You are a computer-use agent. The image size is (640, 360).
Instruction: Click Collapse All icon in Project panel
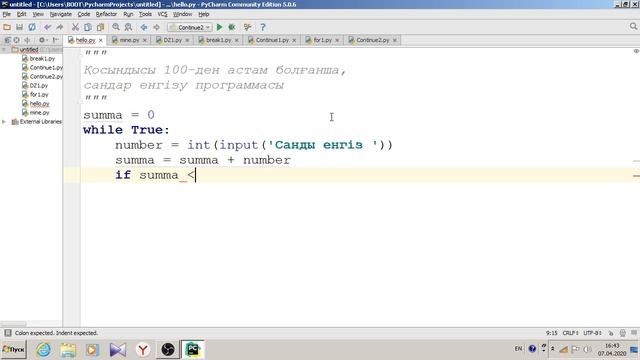tap(27, 40)
